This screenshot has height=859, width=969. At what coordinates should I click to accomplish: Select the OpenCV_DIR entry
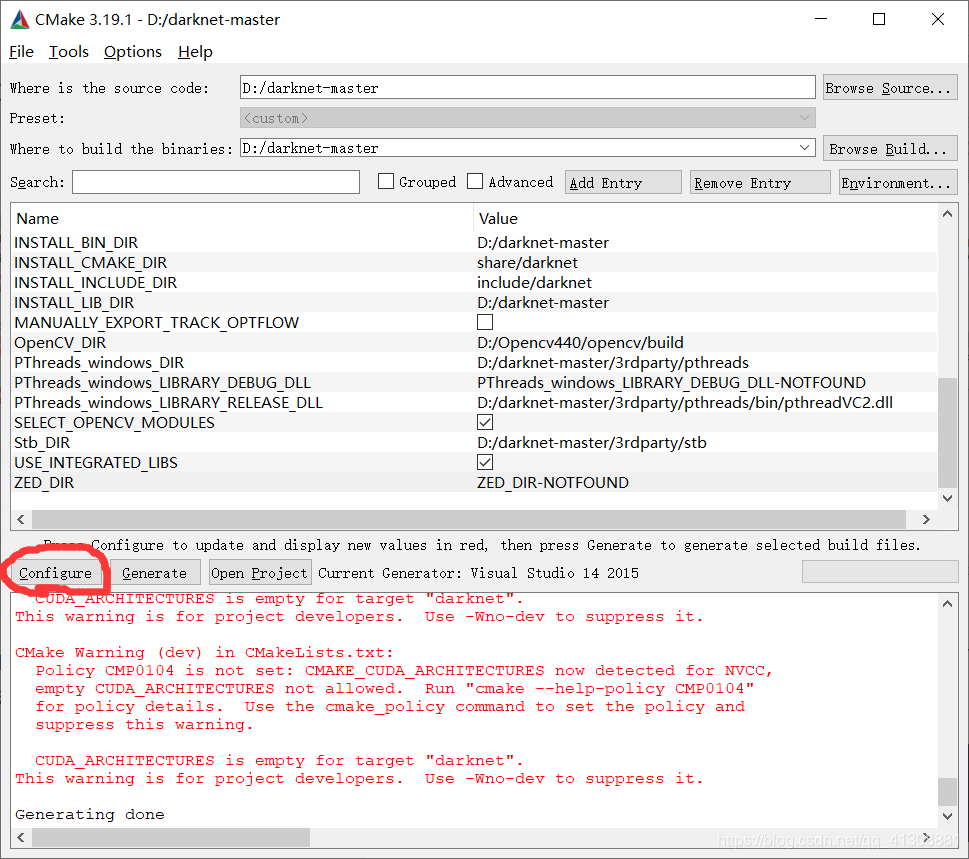(x=60, y=342)
